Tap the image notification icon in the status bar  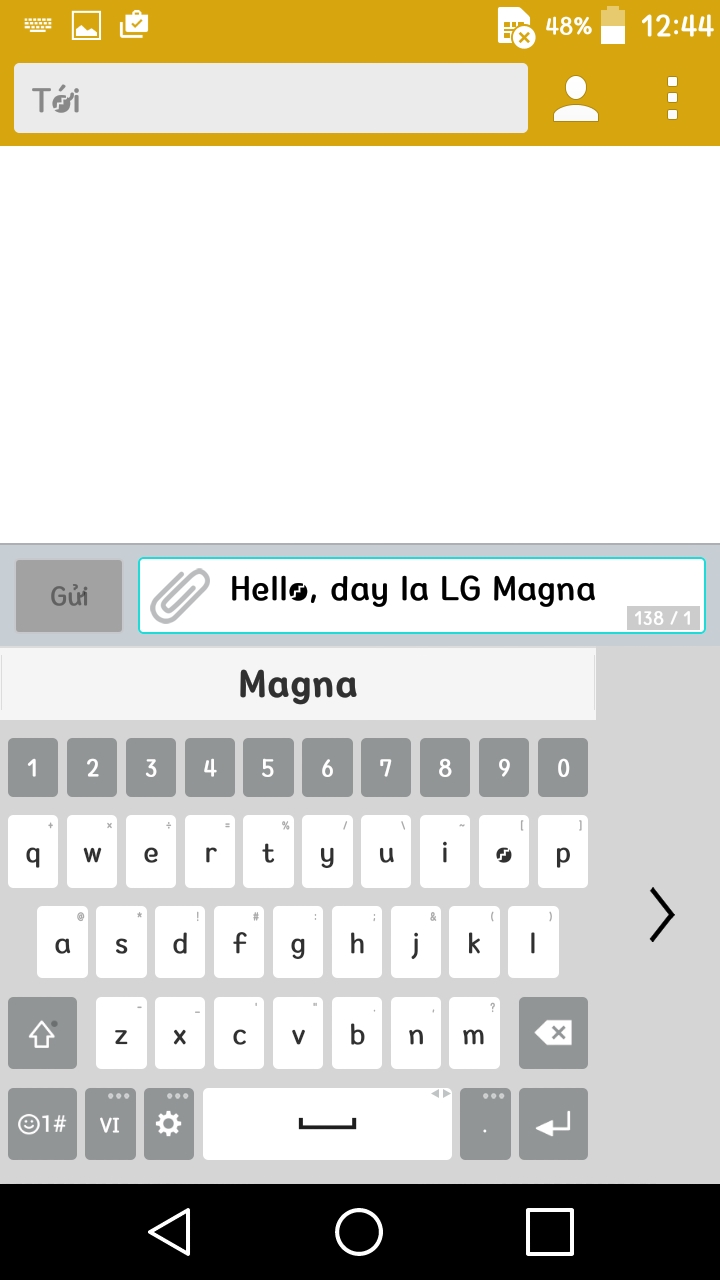[86, 24]
